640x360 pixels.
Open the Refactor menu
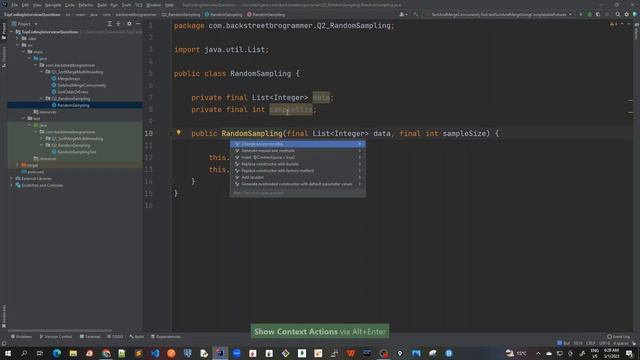coord(86,5)
